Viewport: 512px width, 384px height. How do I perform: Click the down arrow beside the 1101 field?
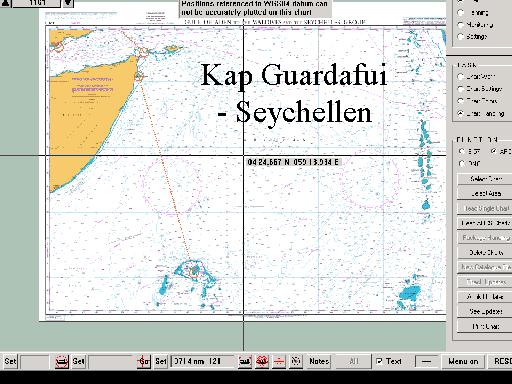pyautogui.click(x=68, y=3)
